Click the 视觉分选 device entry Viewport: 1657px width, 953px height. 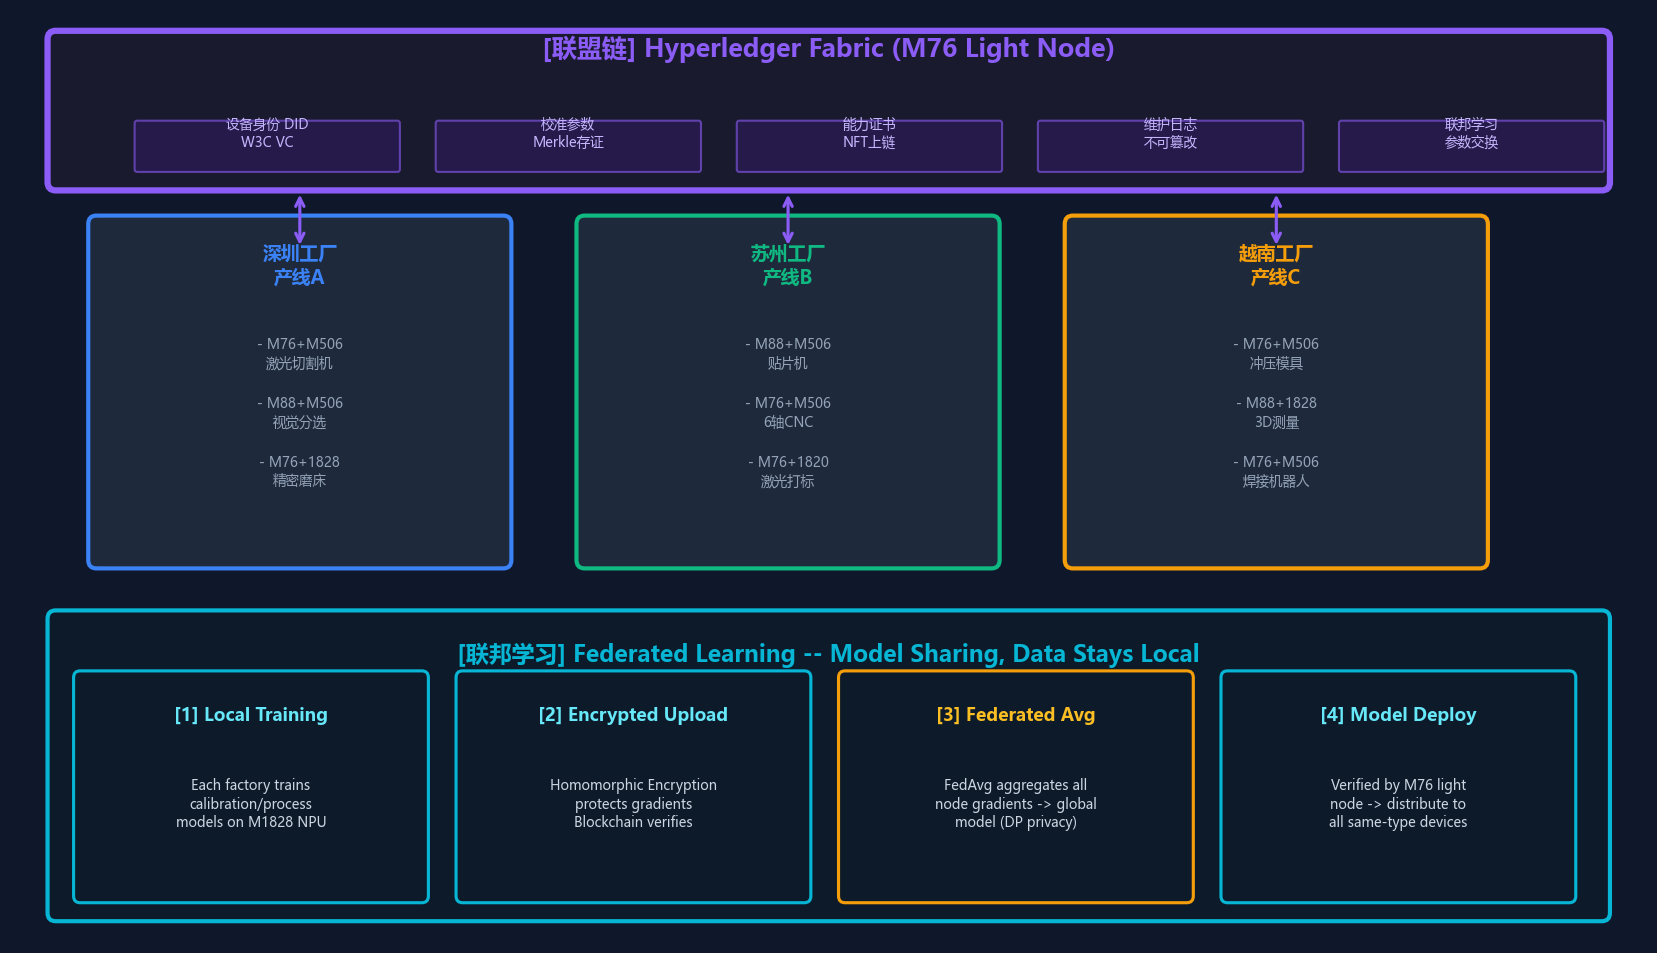coord(299,413)
